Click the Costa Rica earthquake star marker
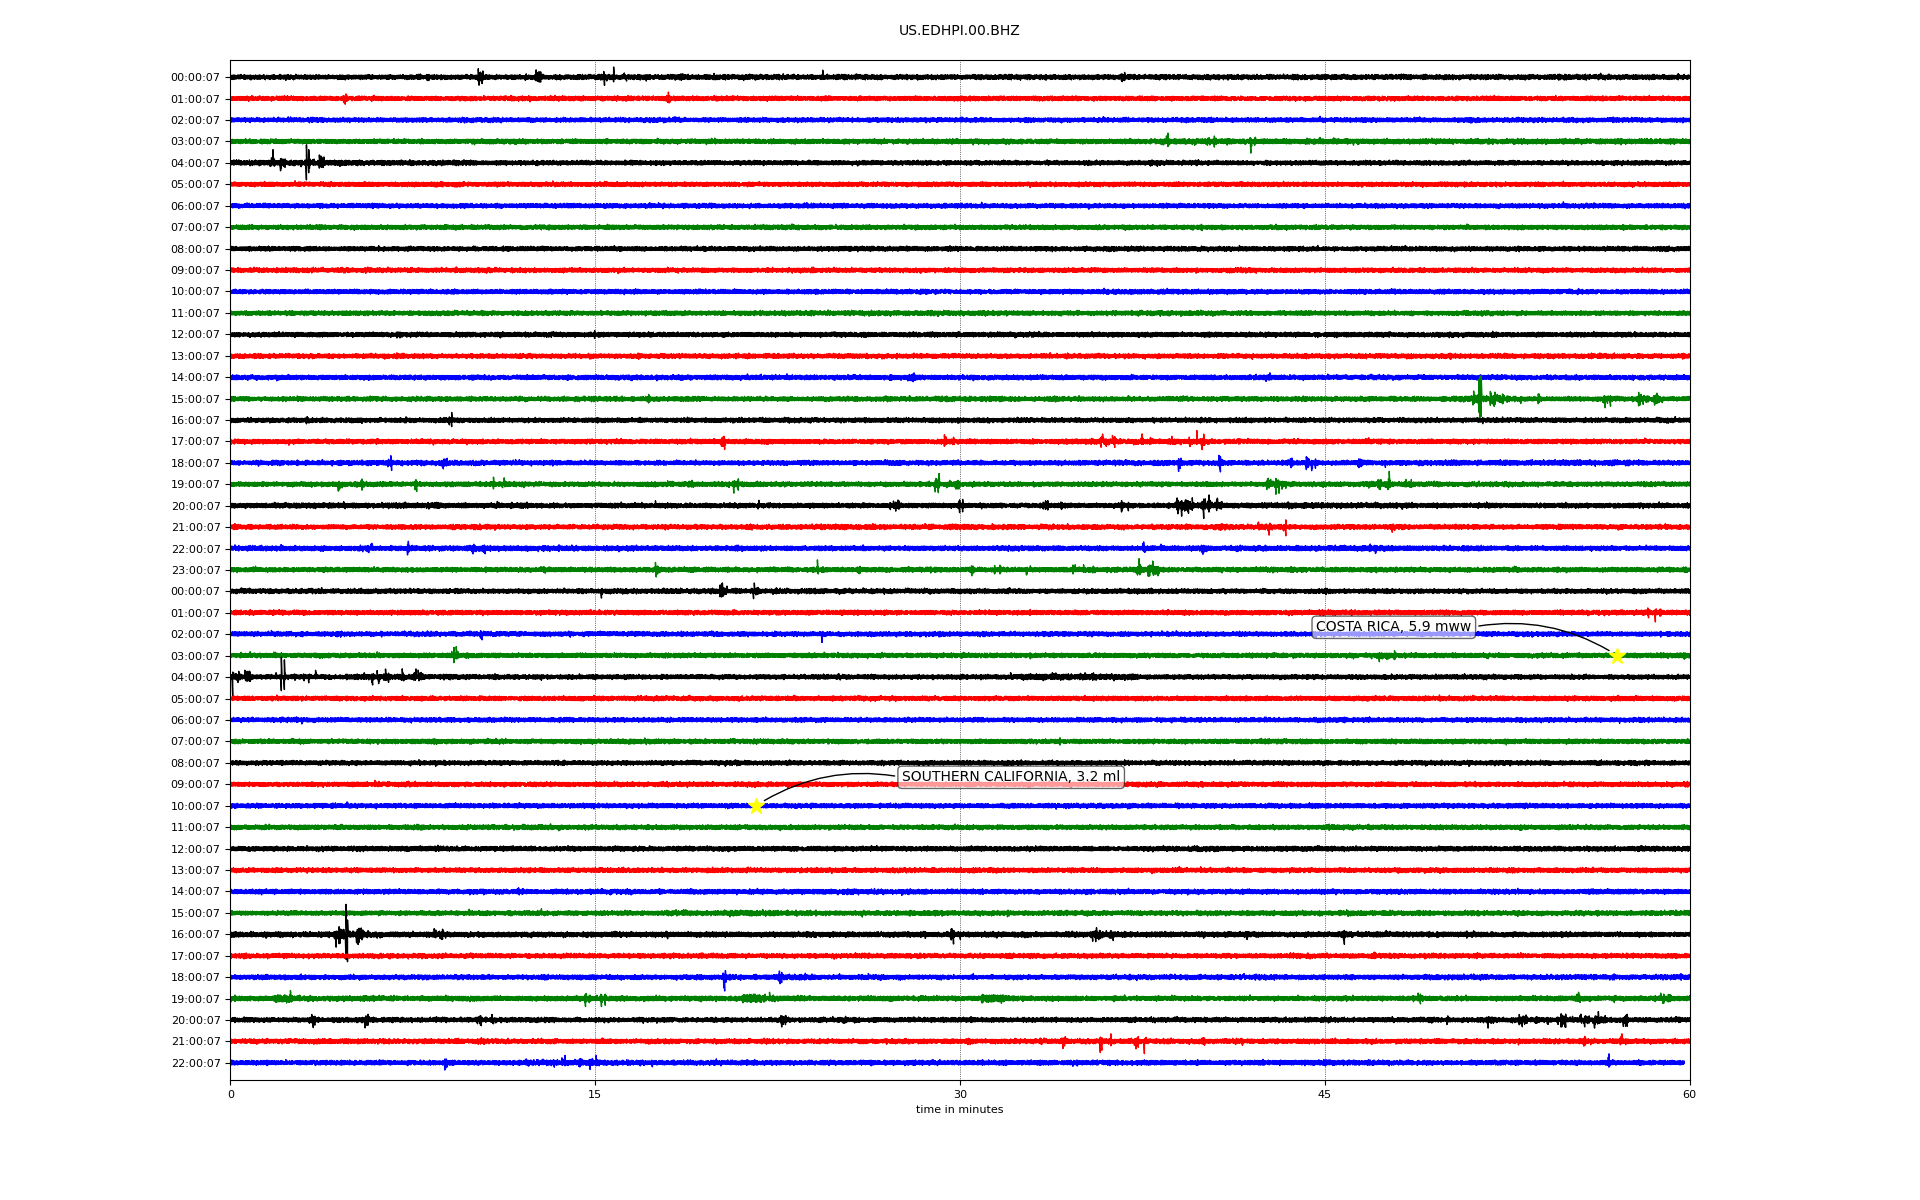 click(x=1617, y=656)
